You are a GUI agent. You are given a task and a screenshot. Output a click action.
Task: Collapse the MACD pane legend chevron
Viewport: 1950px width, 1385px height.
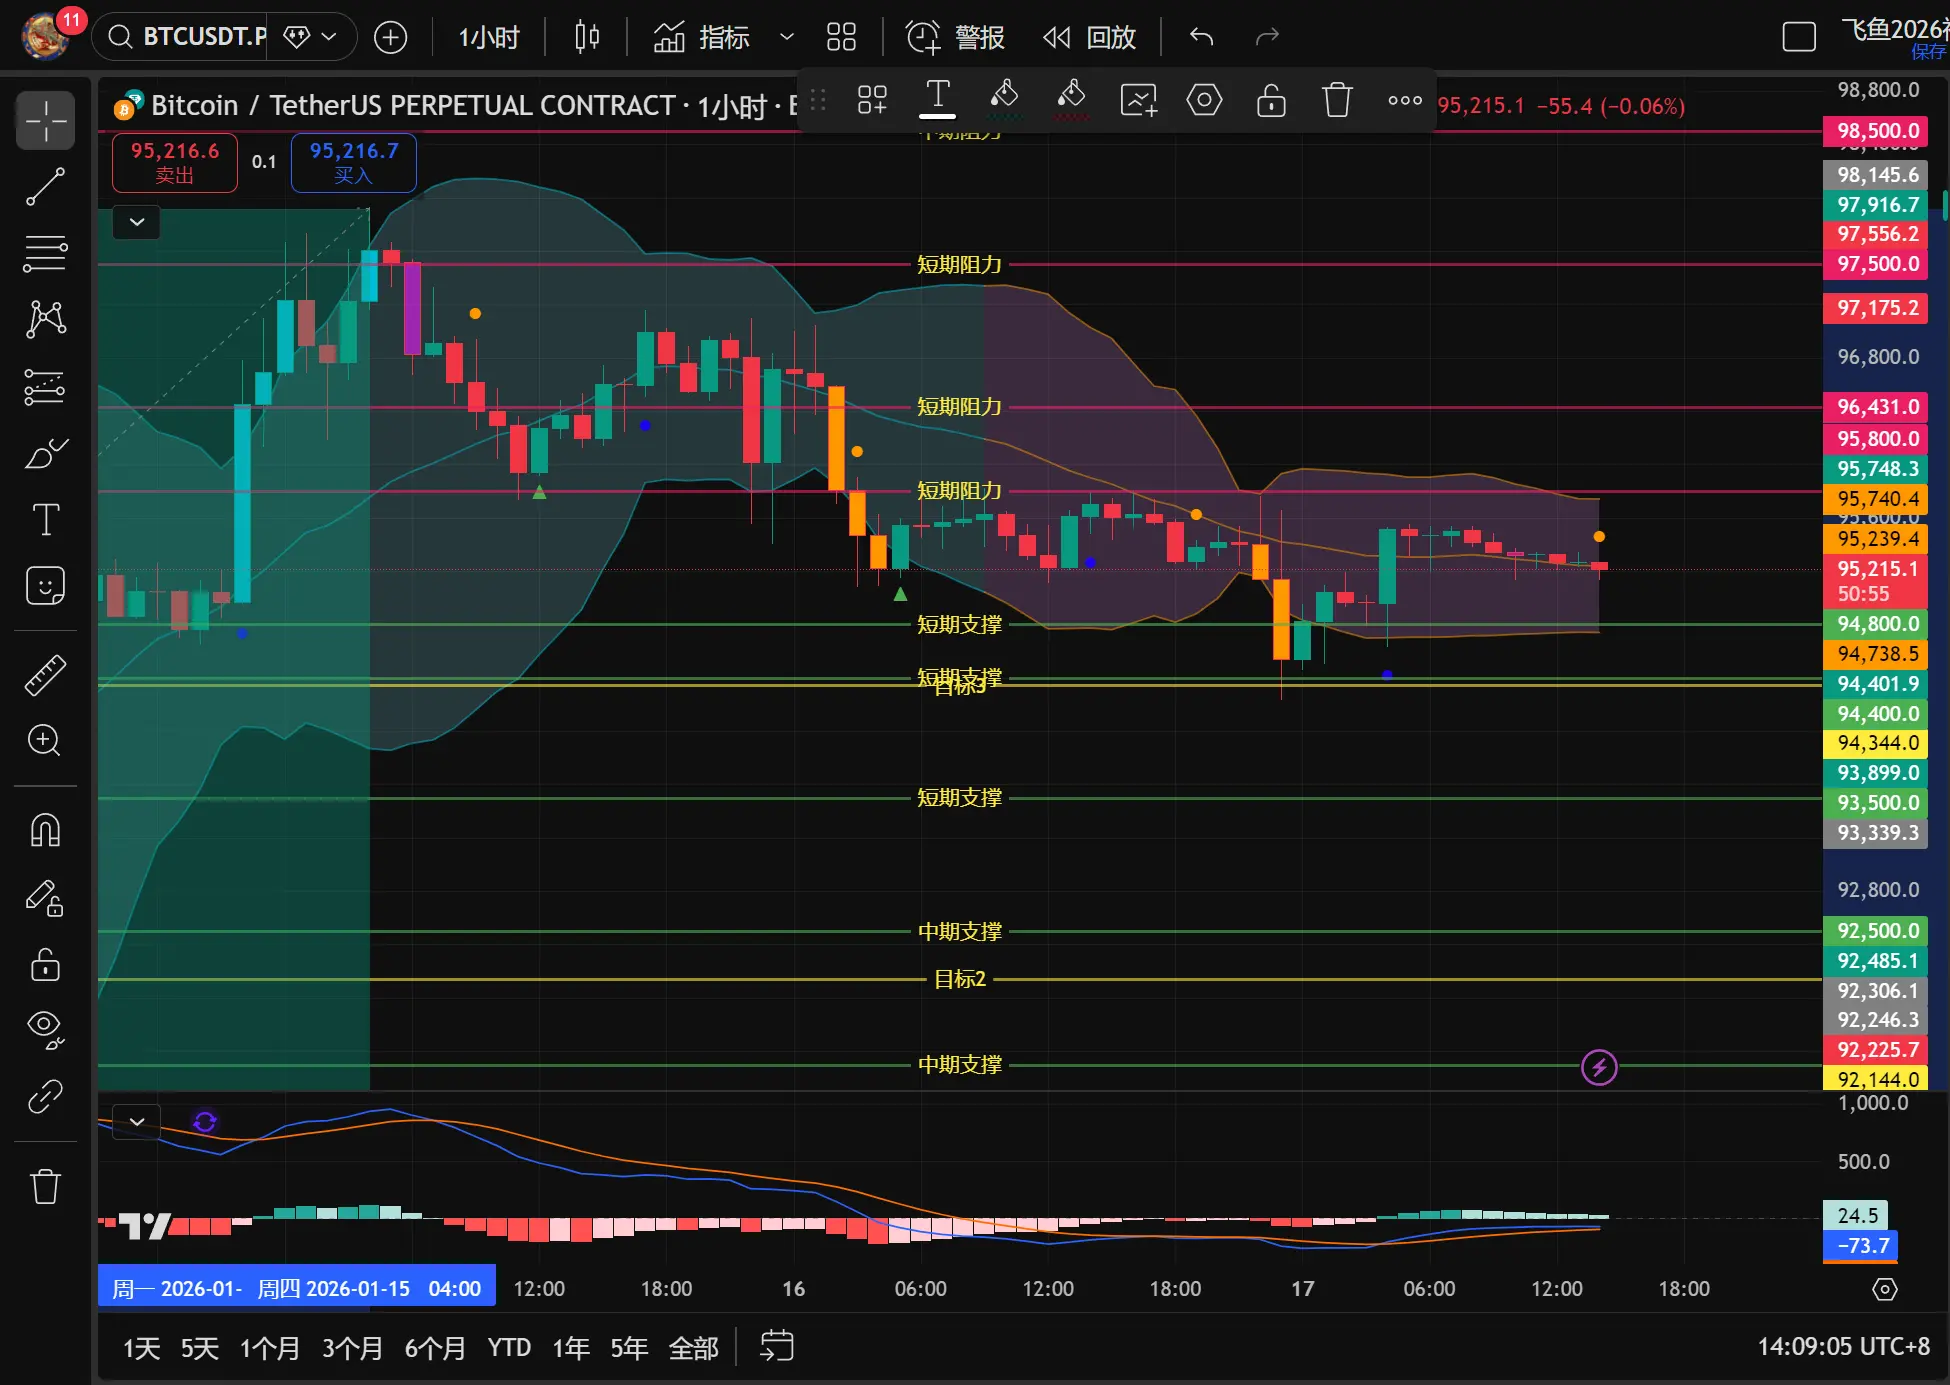[137, 1122]
